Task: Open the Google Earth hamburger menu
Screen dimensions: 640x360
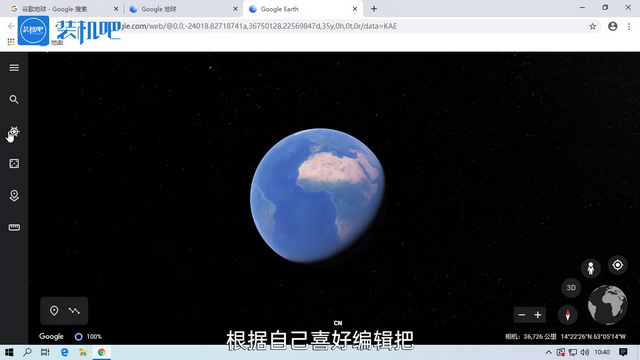Action: click(14, 68)
